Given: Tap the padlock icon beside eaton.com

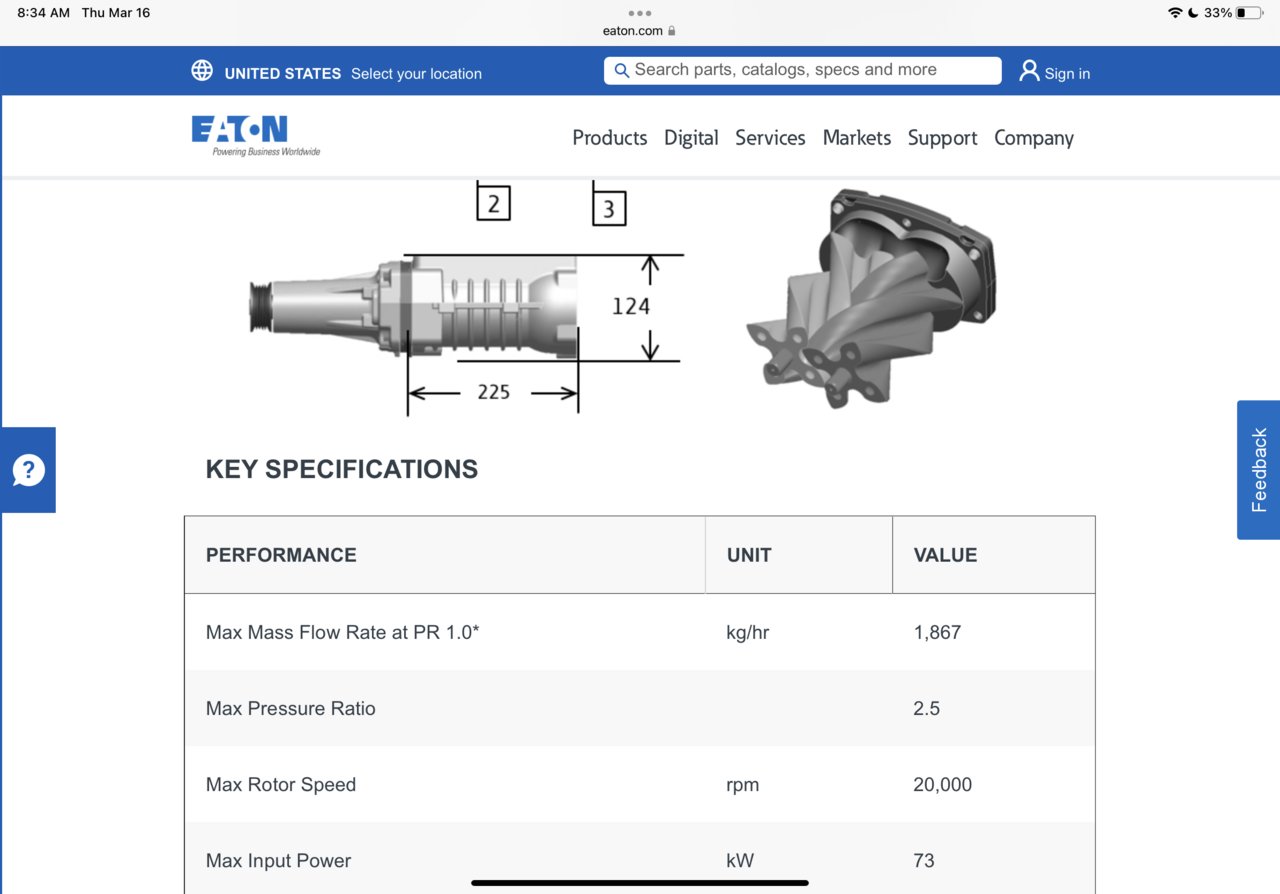Looking at the screenshot, I should point(672,31).
